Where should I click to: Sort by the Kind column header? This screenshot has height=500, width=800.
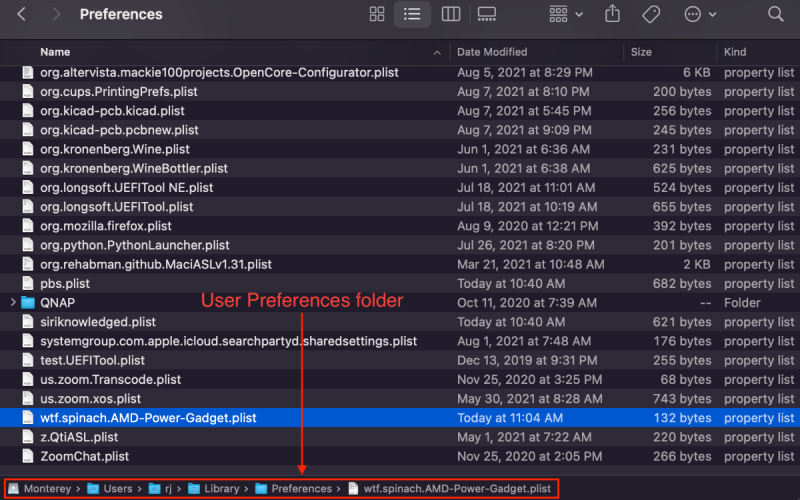735,52
